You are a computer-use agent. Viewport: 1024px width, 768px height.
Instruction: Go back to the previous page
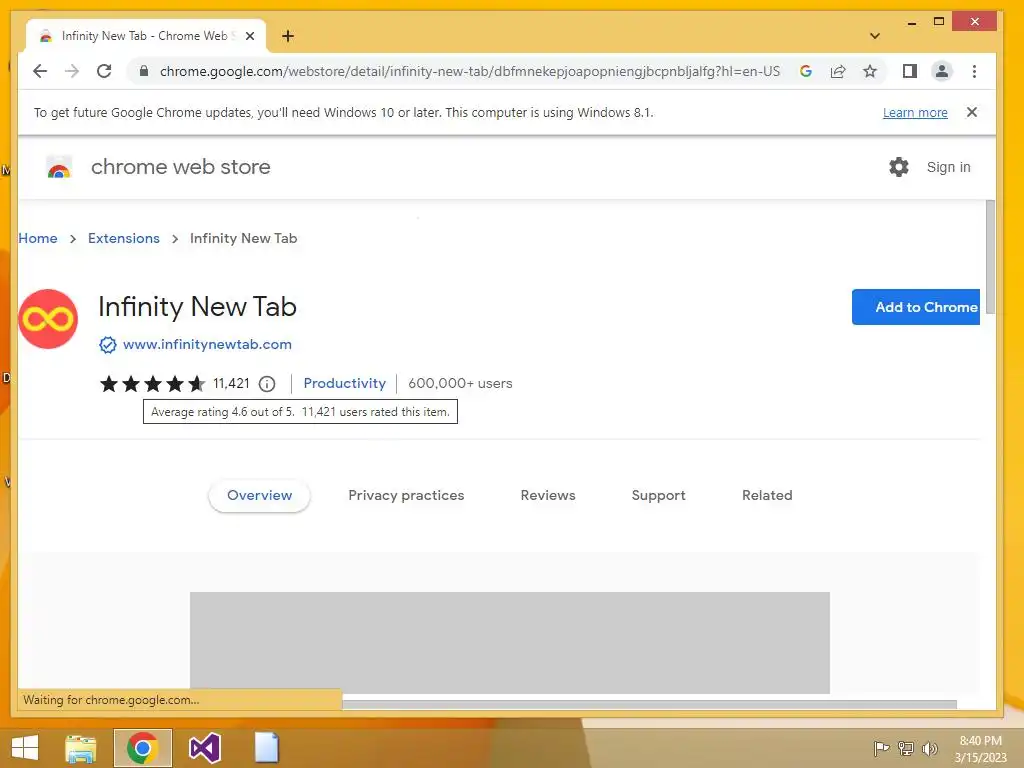40,71
